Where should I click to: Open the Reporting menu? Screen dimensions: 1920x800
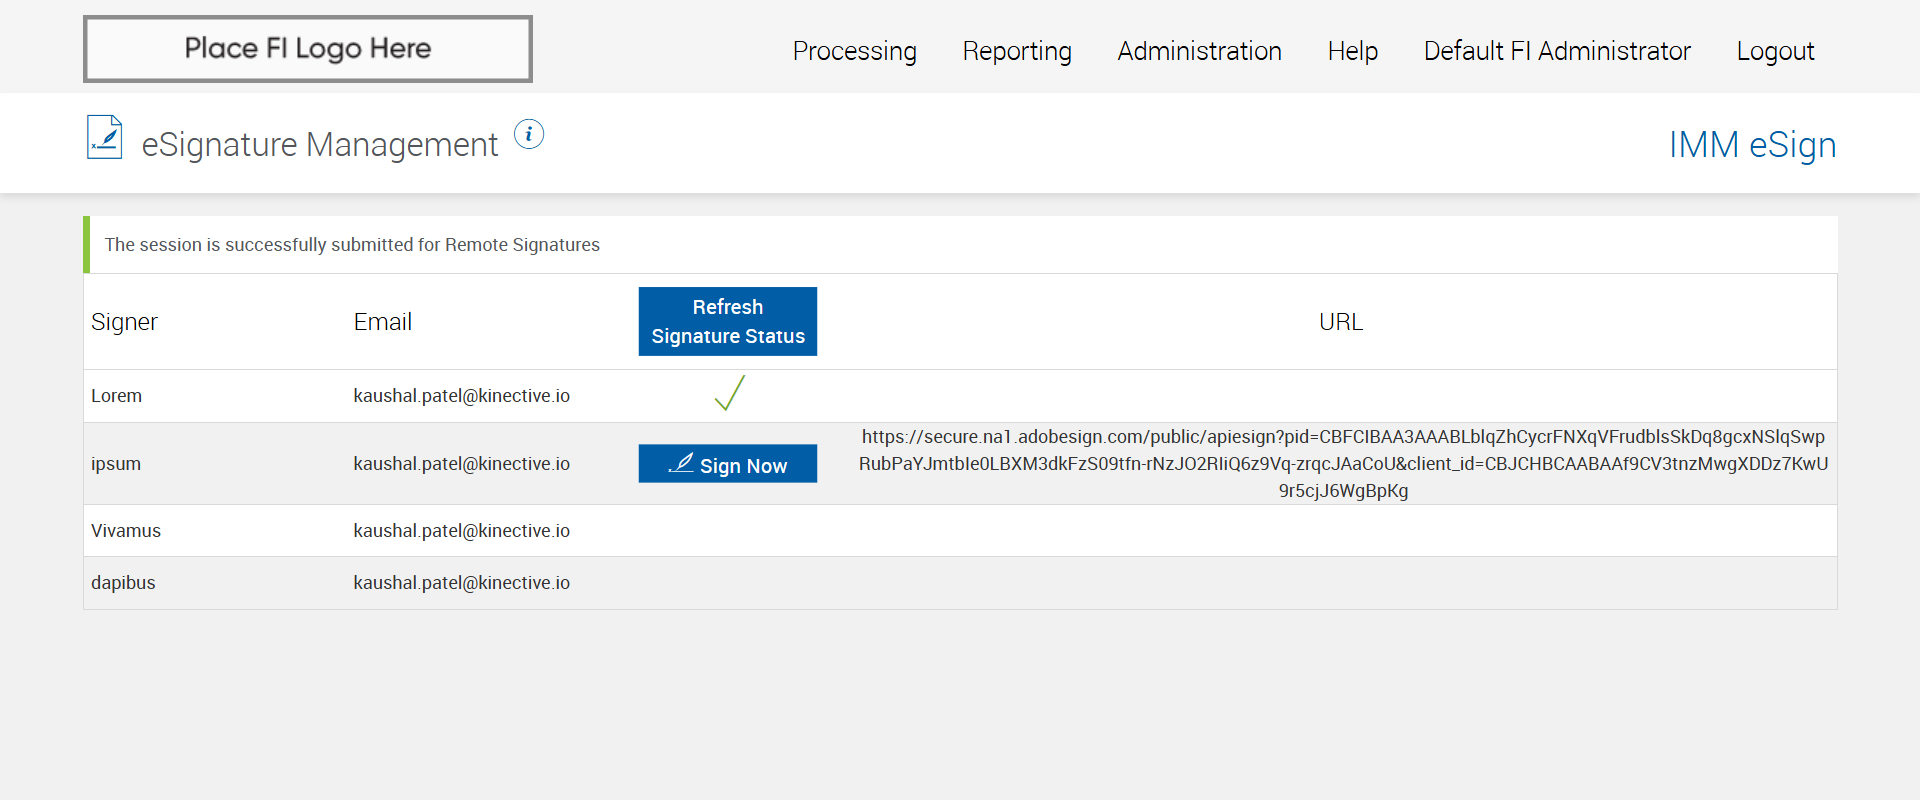coord(1017,51)
